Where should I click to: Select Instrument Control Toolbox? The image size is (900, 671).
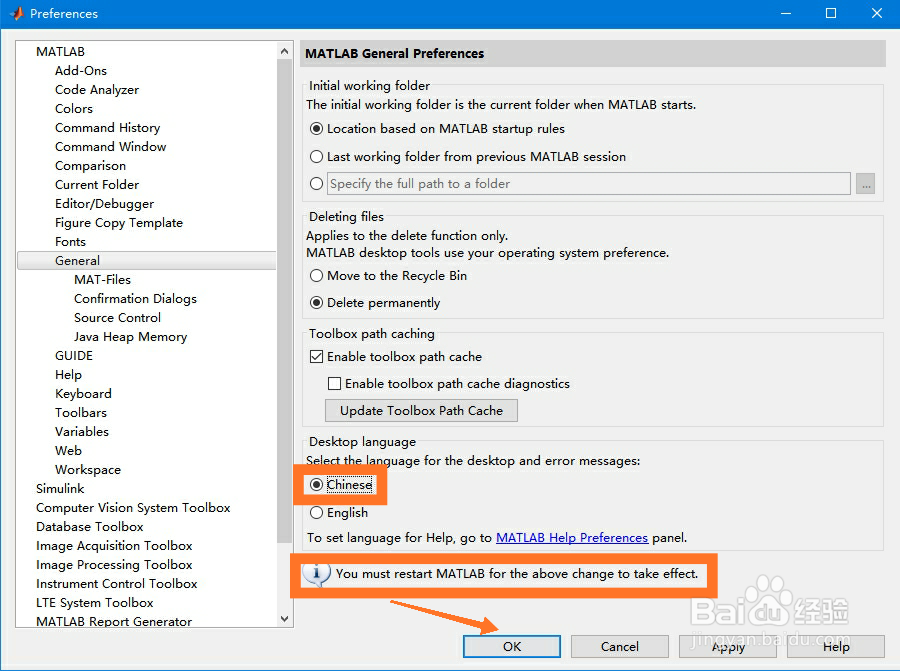117,584
